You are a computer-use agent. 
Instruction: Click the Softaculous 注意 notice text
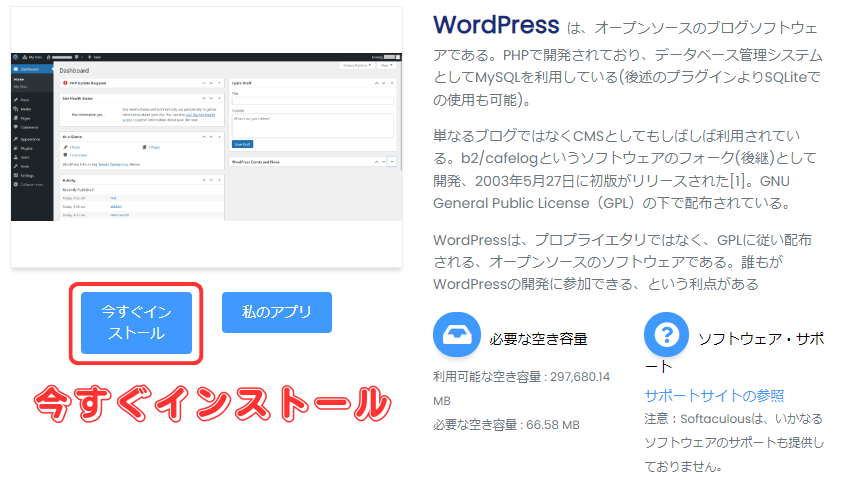(734, 442)
